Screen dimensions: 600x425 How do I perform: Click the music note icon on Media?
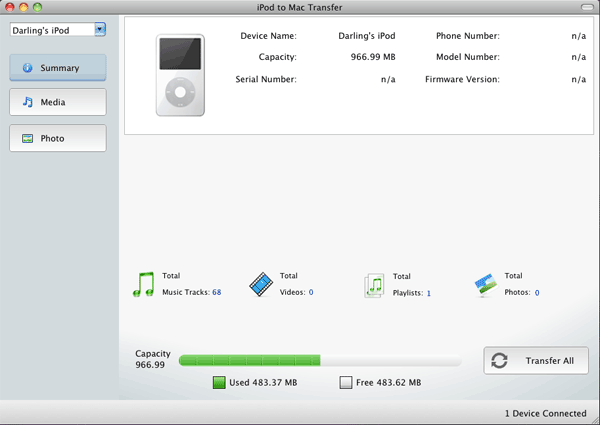click(28, 102)
